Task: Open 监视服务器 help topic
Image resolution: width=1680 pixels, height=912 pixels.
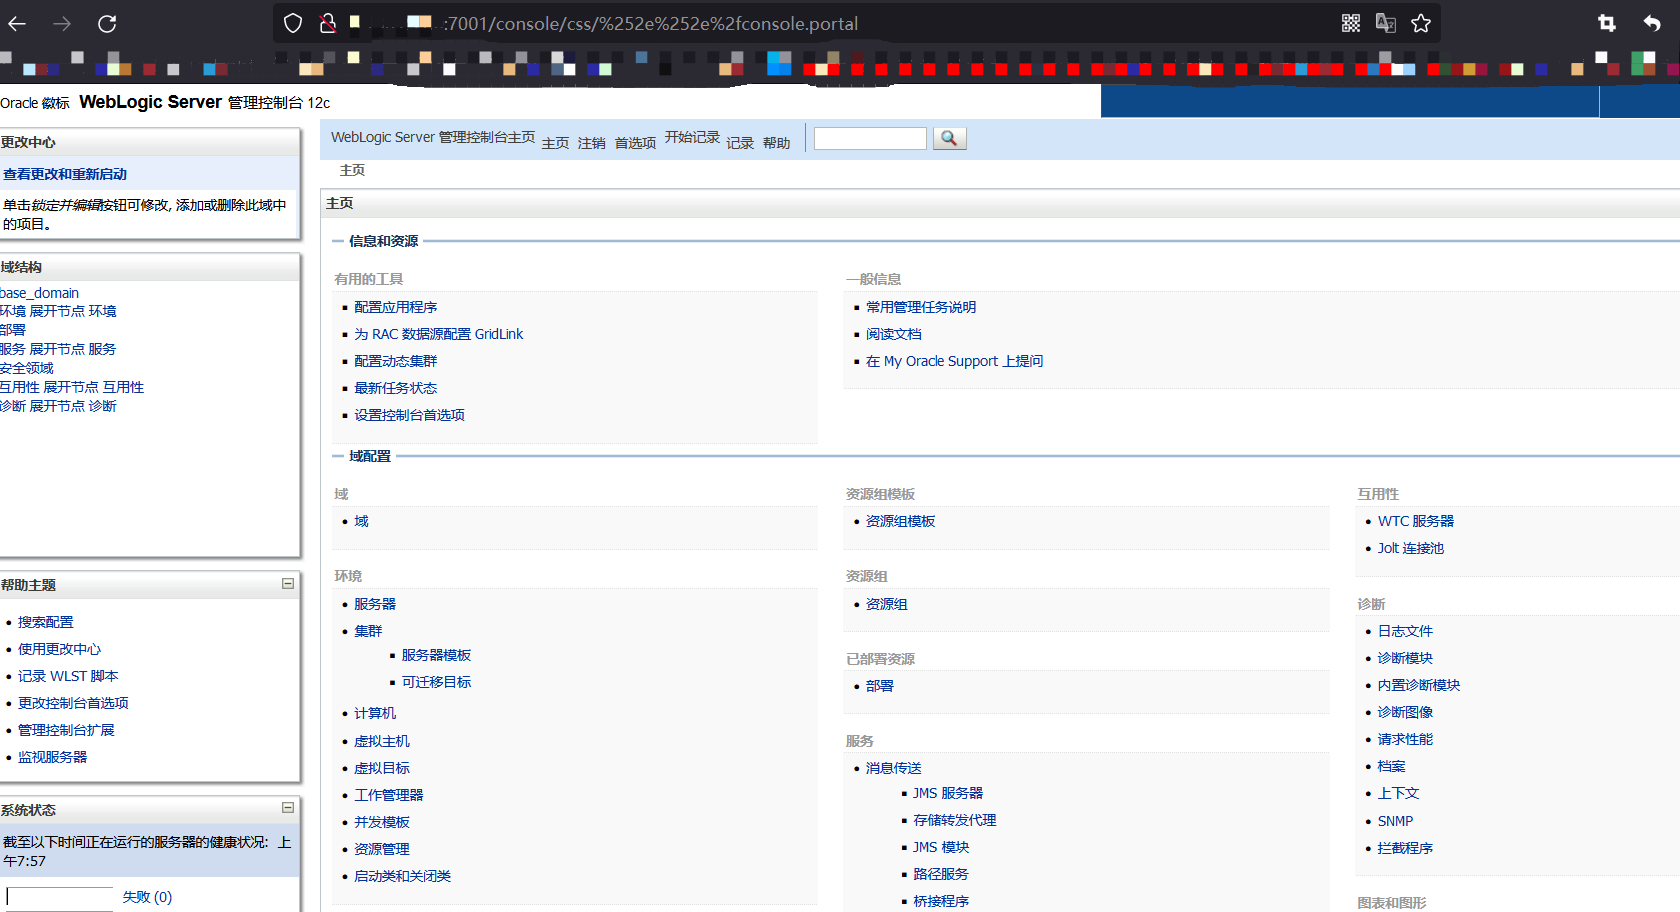Action: tap(52, 757)
